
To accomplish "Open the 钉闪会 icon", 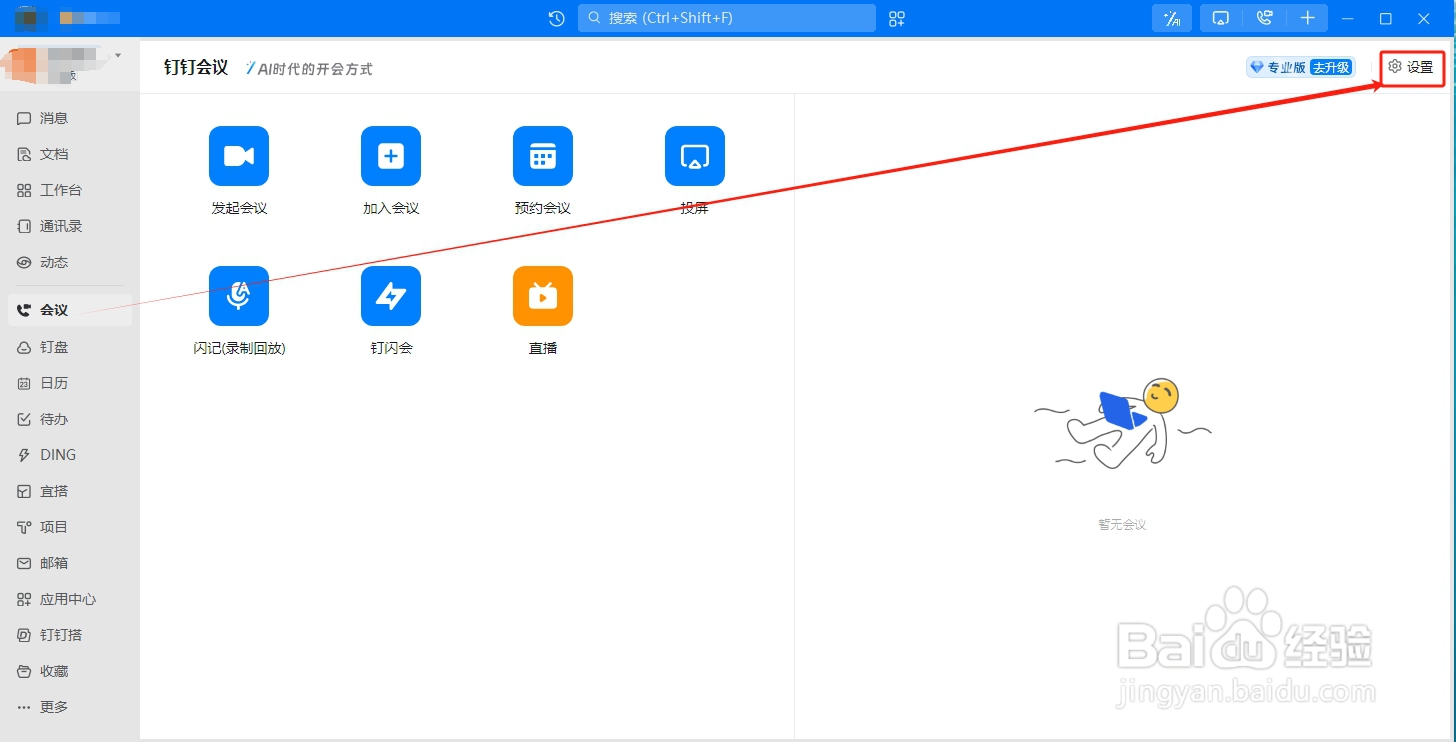I will (391, 296).
